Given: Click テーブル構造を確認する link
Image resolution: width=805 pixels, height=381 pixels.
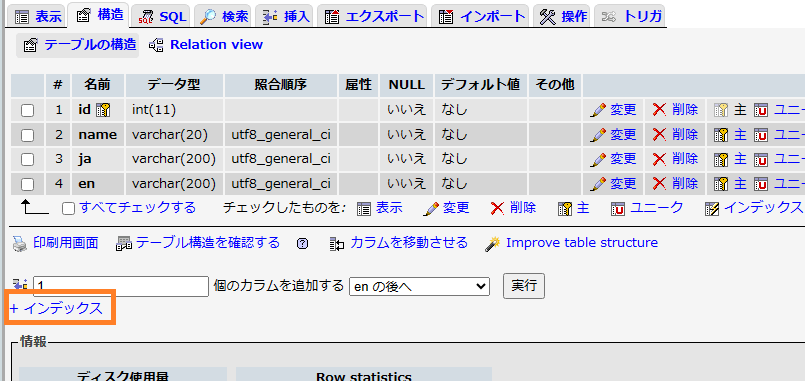Looking at the screenshot, I should pos(208,242).
